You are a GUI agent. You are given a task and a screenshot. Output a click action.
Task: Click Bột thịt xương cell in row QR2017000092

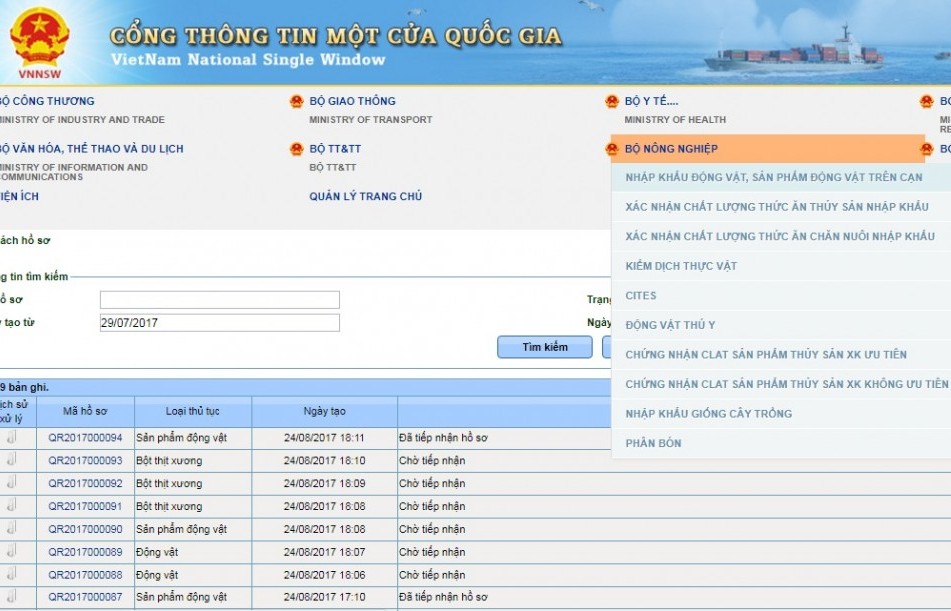[x=169, y=484]
